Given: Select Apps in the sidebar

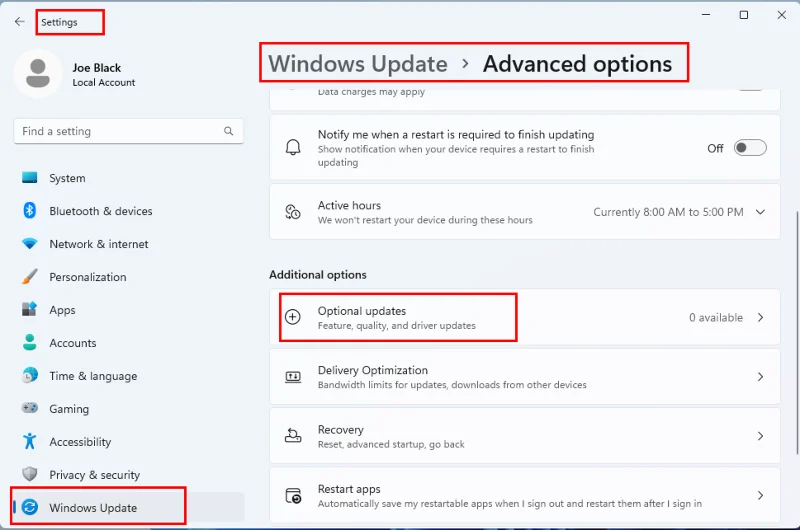Looking at the screenshot, I should pos(62,310).
